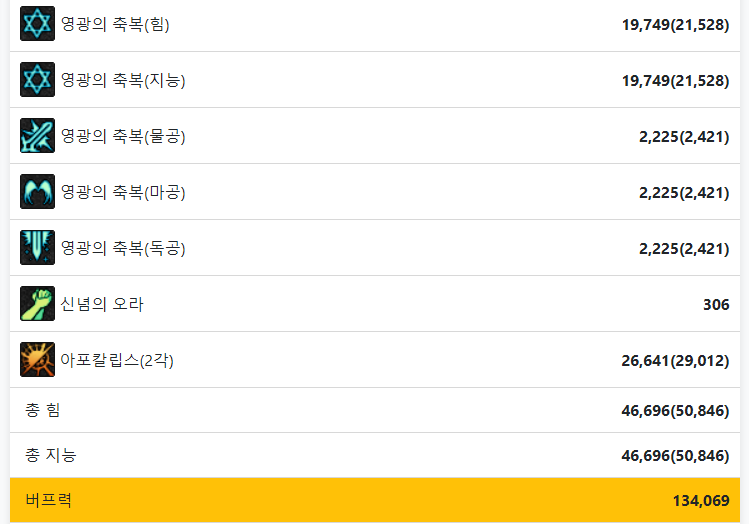Image resolution: width=749 pixels, height=524 pixels.
Task: Click the 아포칼립스(2각) skill name
Action: (117, 360)
